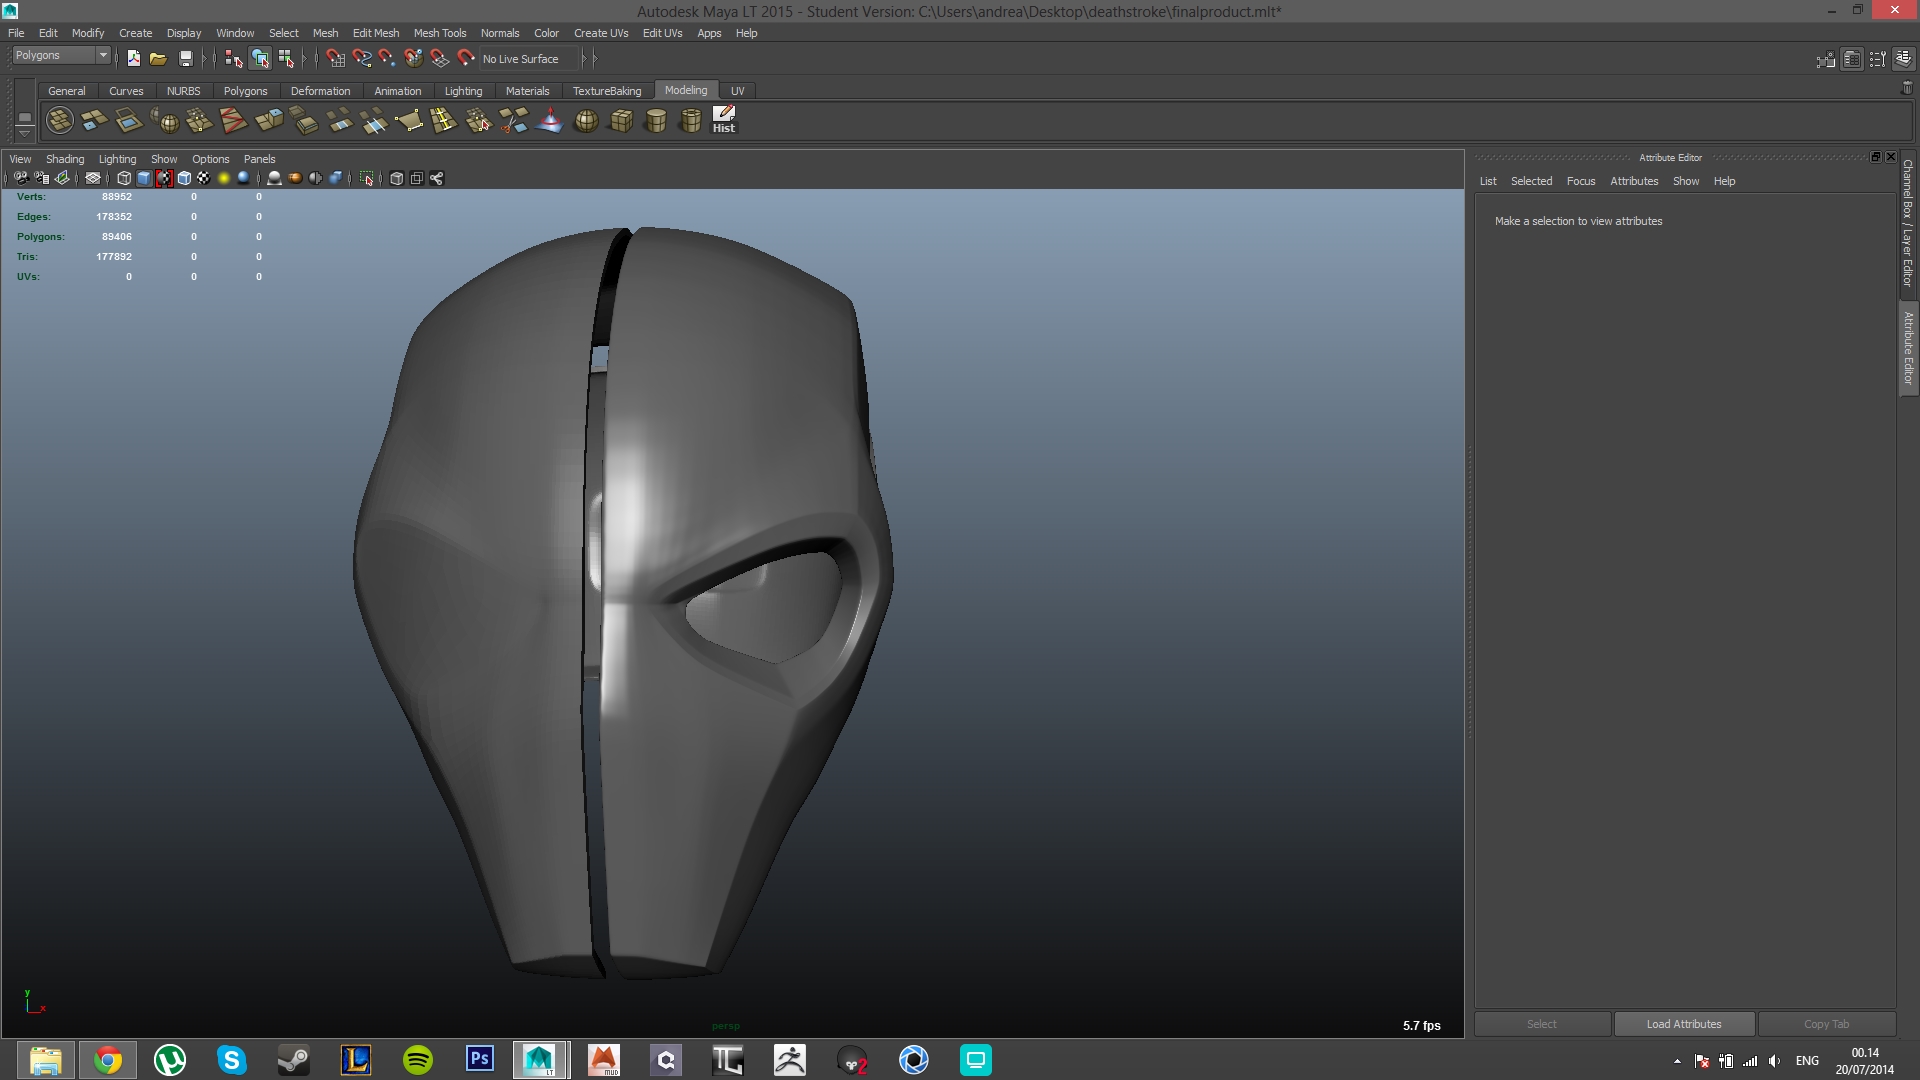Switch to the Polygons shelf tab
The width and height of the screenshot is (1920, 1080).
click(x=245, y=91)
